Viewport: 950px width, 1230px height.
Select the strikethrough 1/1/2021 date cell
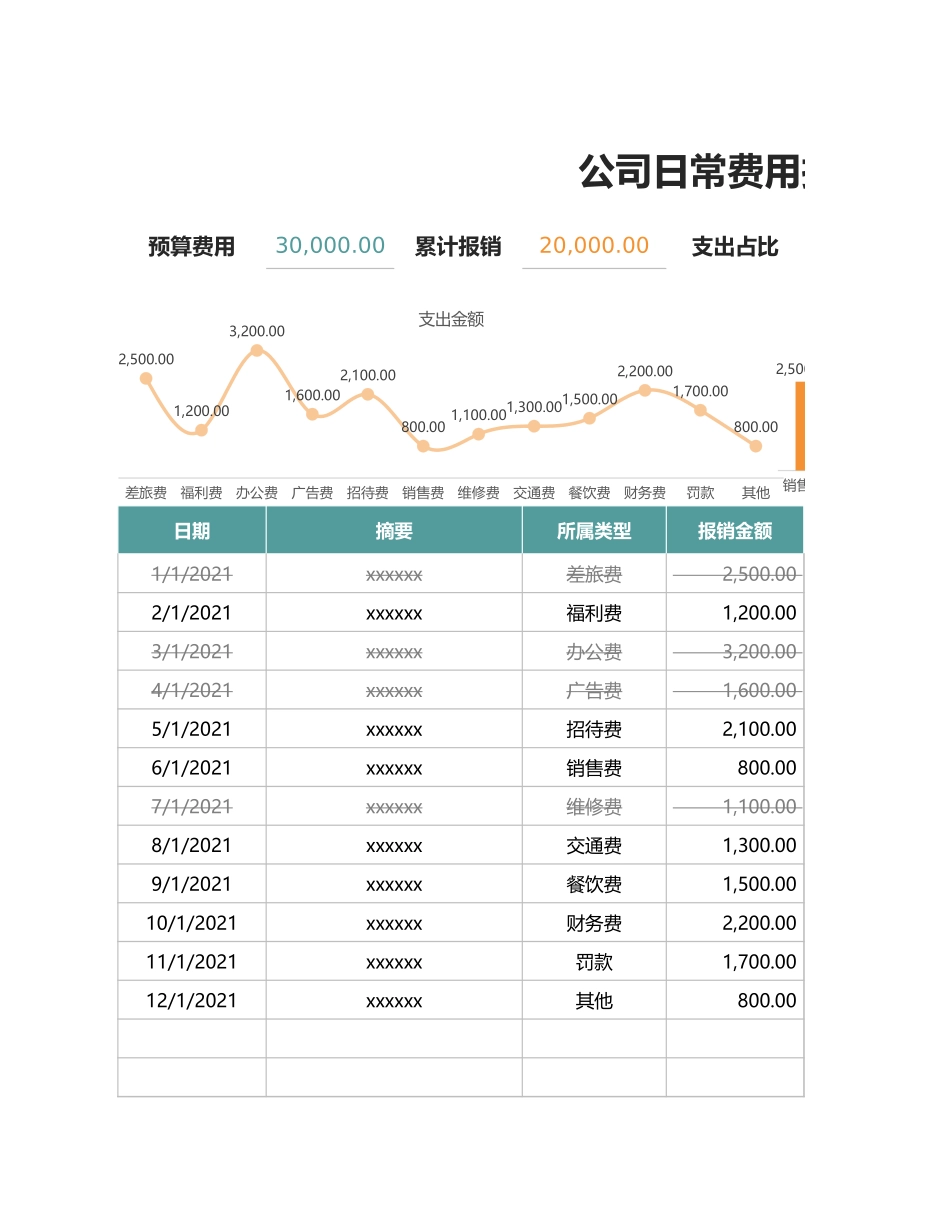click(191, 574)
